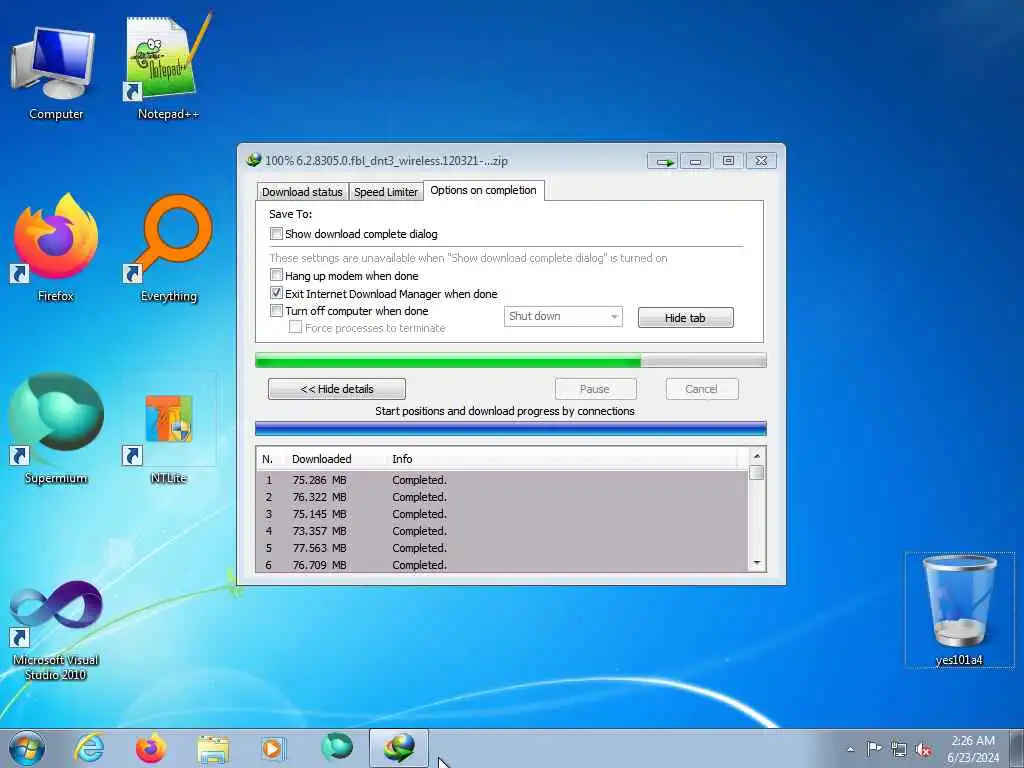Show hidden system tray icons arrow
The width and height of the screenshot is (1024, 768).
tap(850, 749)
